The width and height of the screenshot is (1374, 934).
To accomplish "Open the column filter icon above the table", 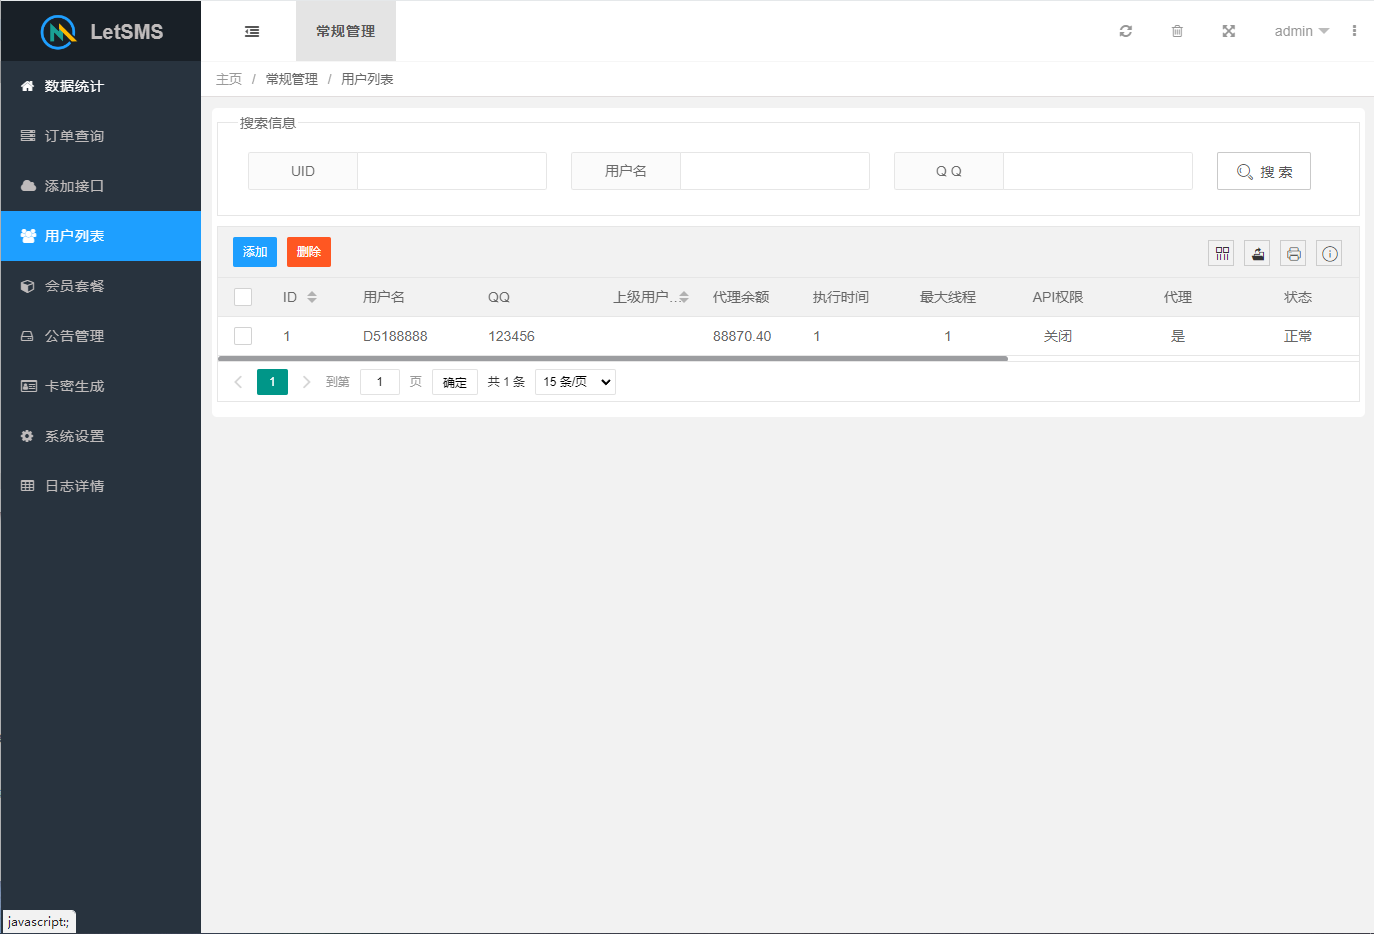I will tap(1220, 253).
